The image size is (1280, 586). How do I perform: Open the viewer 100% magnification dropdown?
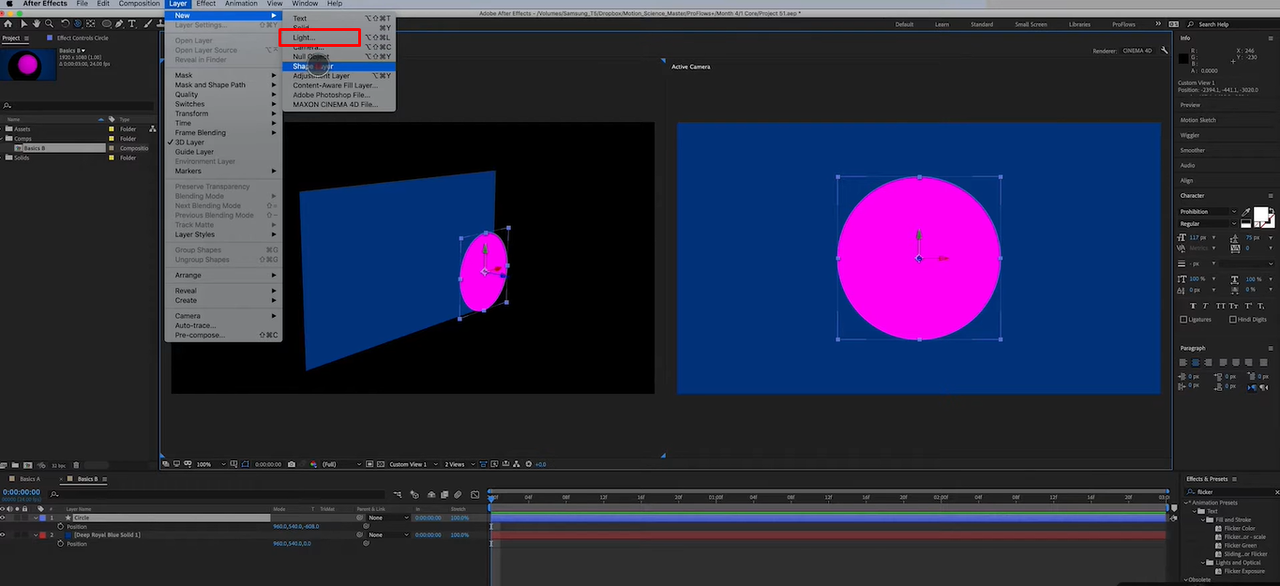point(211,464)
